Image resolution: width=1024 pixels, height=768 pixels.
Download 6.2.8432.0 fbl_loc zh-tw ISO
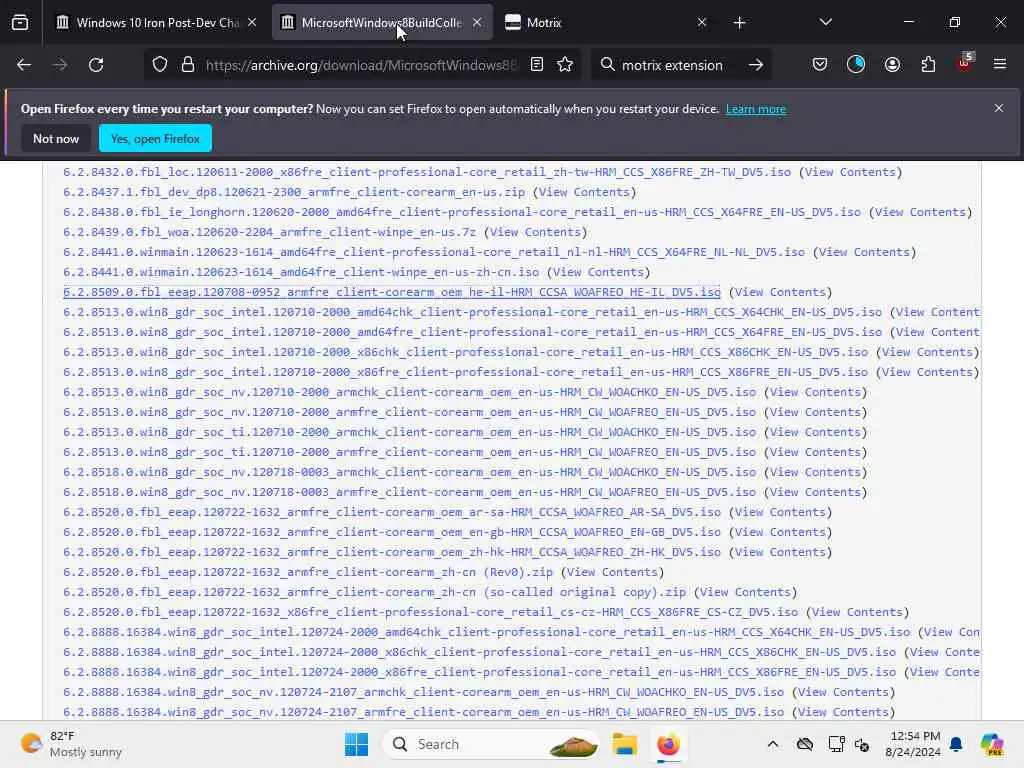pos(427,172)
